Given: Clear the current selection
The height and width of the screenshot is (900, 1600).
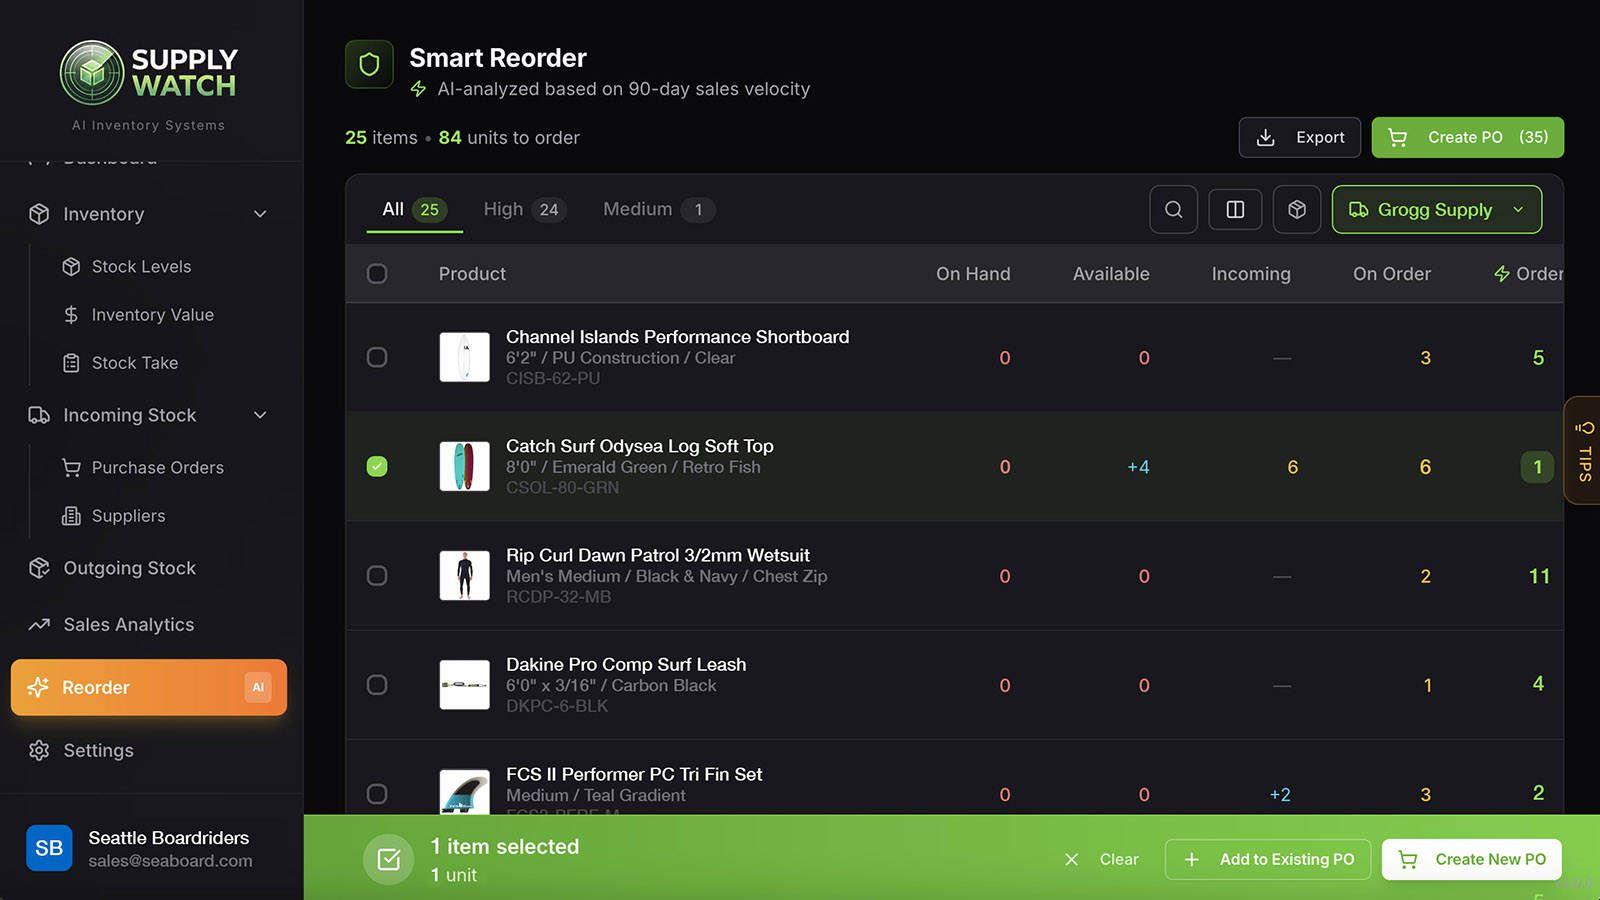Looking at the screenshot, I should coord(1101,860).
